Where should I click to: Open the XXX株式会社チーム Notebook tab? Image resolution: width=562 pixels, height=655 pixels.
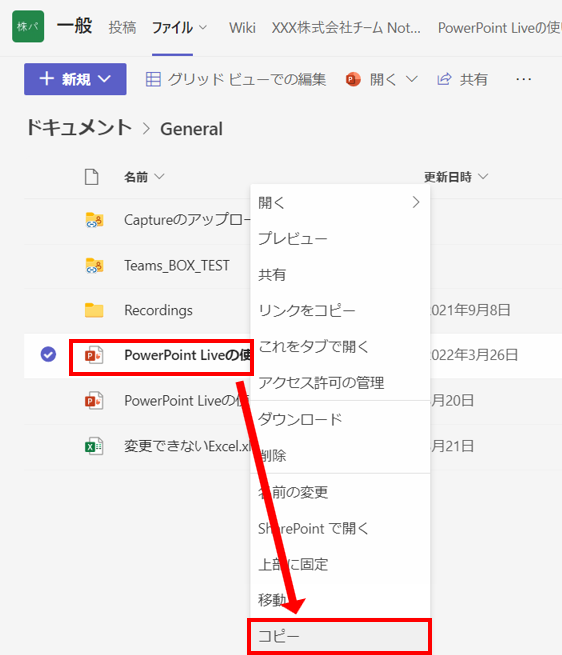(346, 28)
